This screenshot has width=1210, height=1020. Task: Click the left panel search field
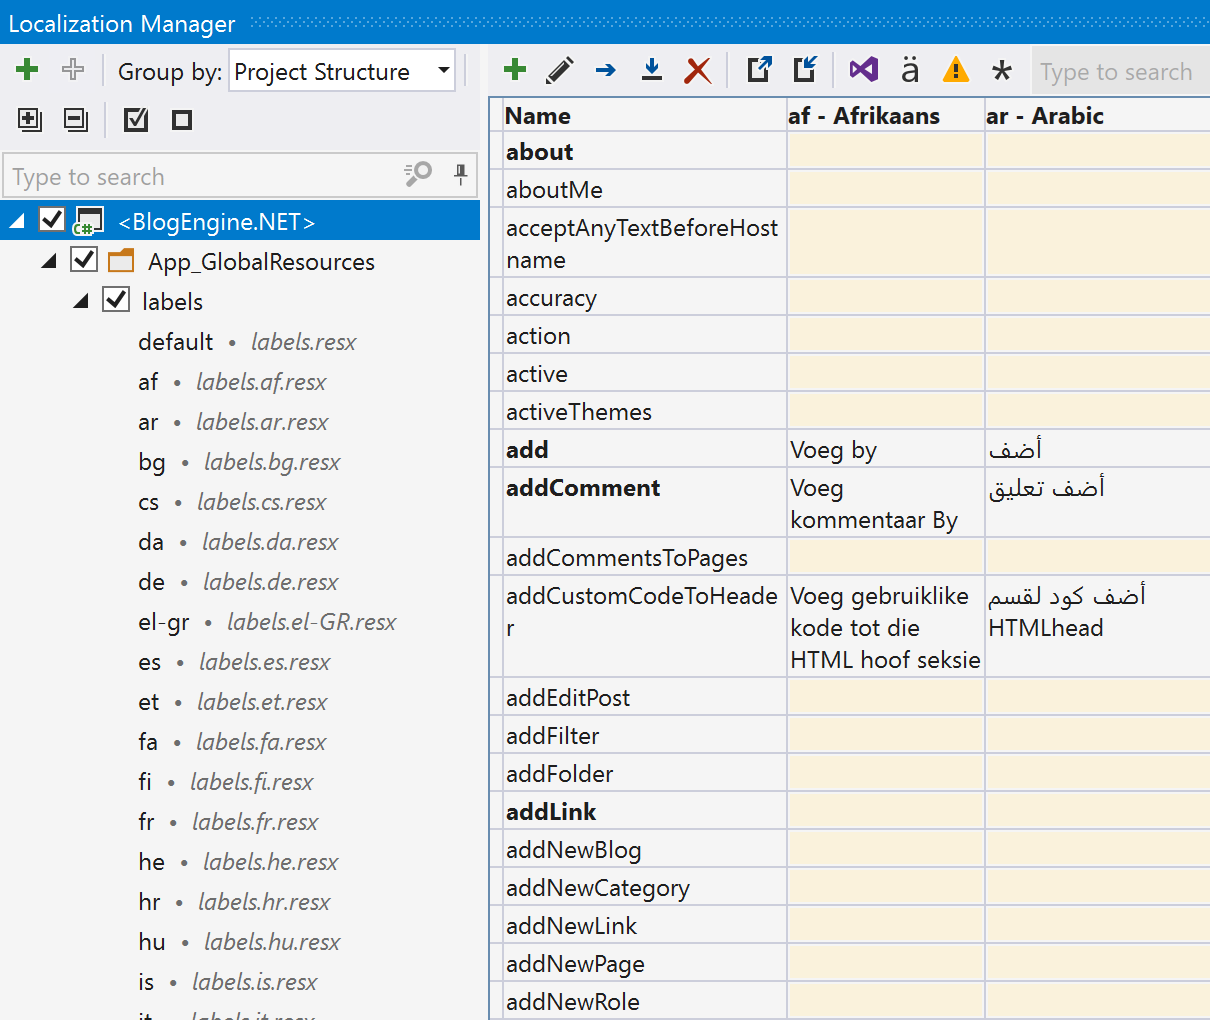tap(200, 177)
